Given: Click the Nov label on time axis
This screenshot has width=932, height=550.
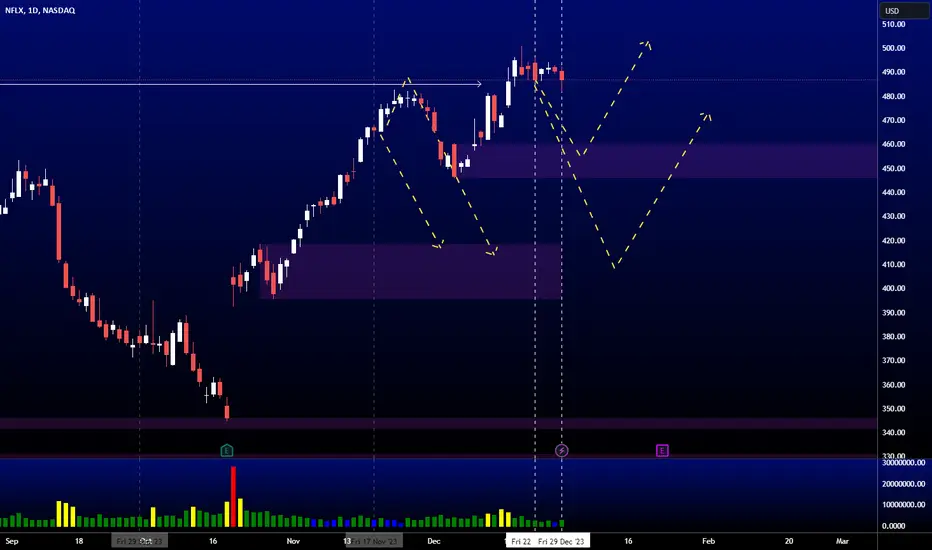Looking at the screenshot, I should click(x=293, y=541).
